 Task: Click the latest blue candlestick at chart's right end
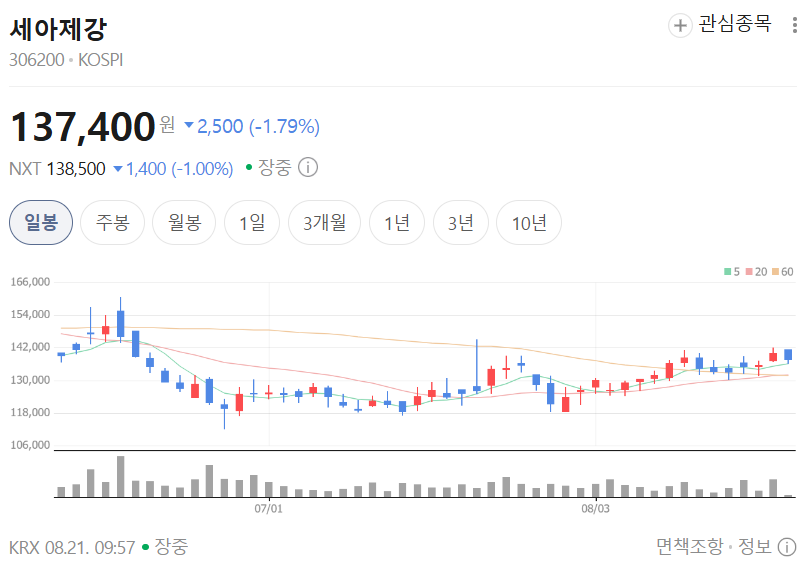[788, 355]
